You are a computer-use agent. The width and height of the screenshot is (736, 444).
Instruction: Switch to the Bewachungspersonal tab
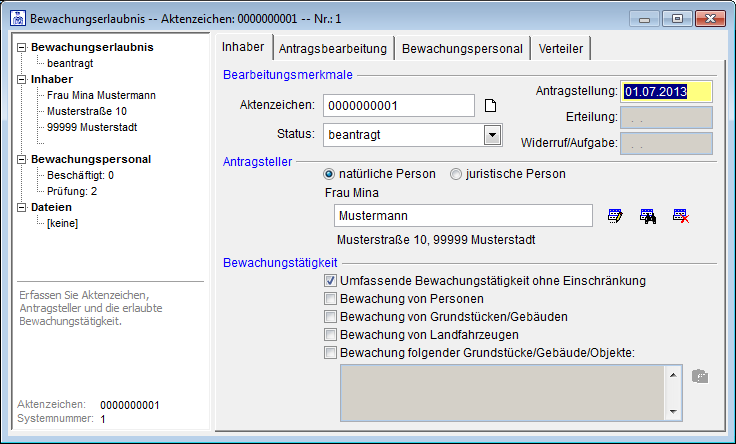coord(462,48)
